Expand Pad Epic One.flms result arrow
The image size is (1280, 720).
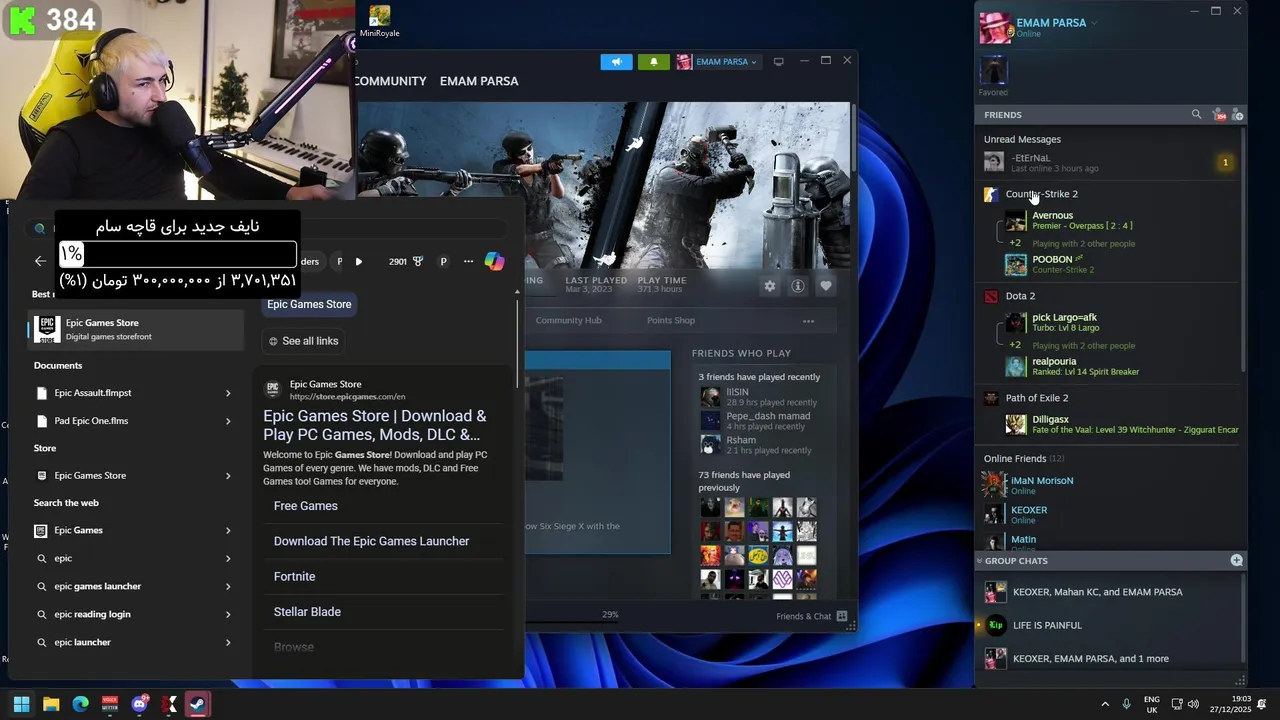tap(228, 421)
